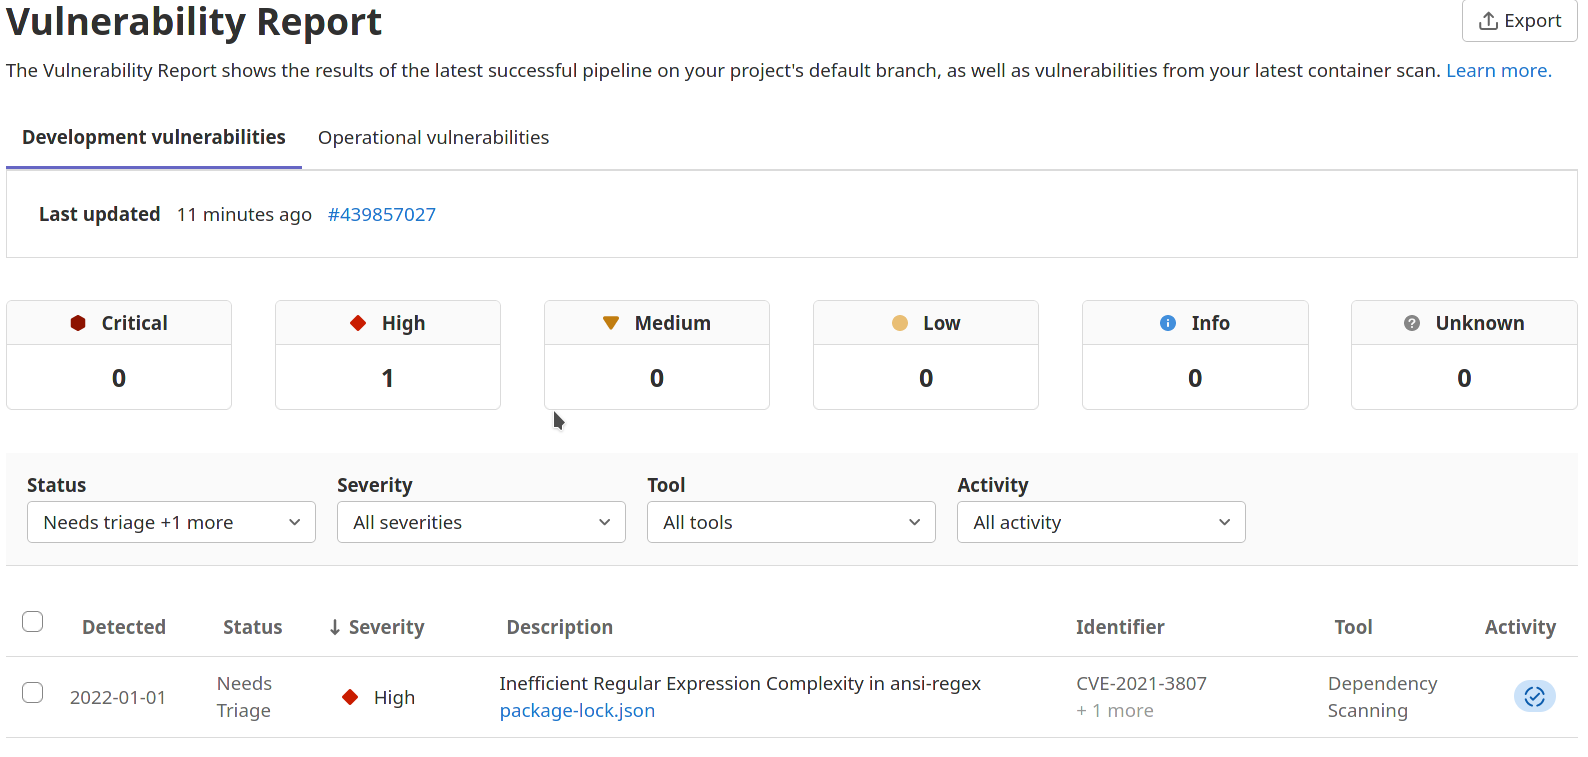This screenshot has height=757, width=1588.
Task: Select the Development vulnerabilities tab
Action: point(154,138)
